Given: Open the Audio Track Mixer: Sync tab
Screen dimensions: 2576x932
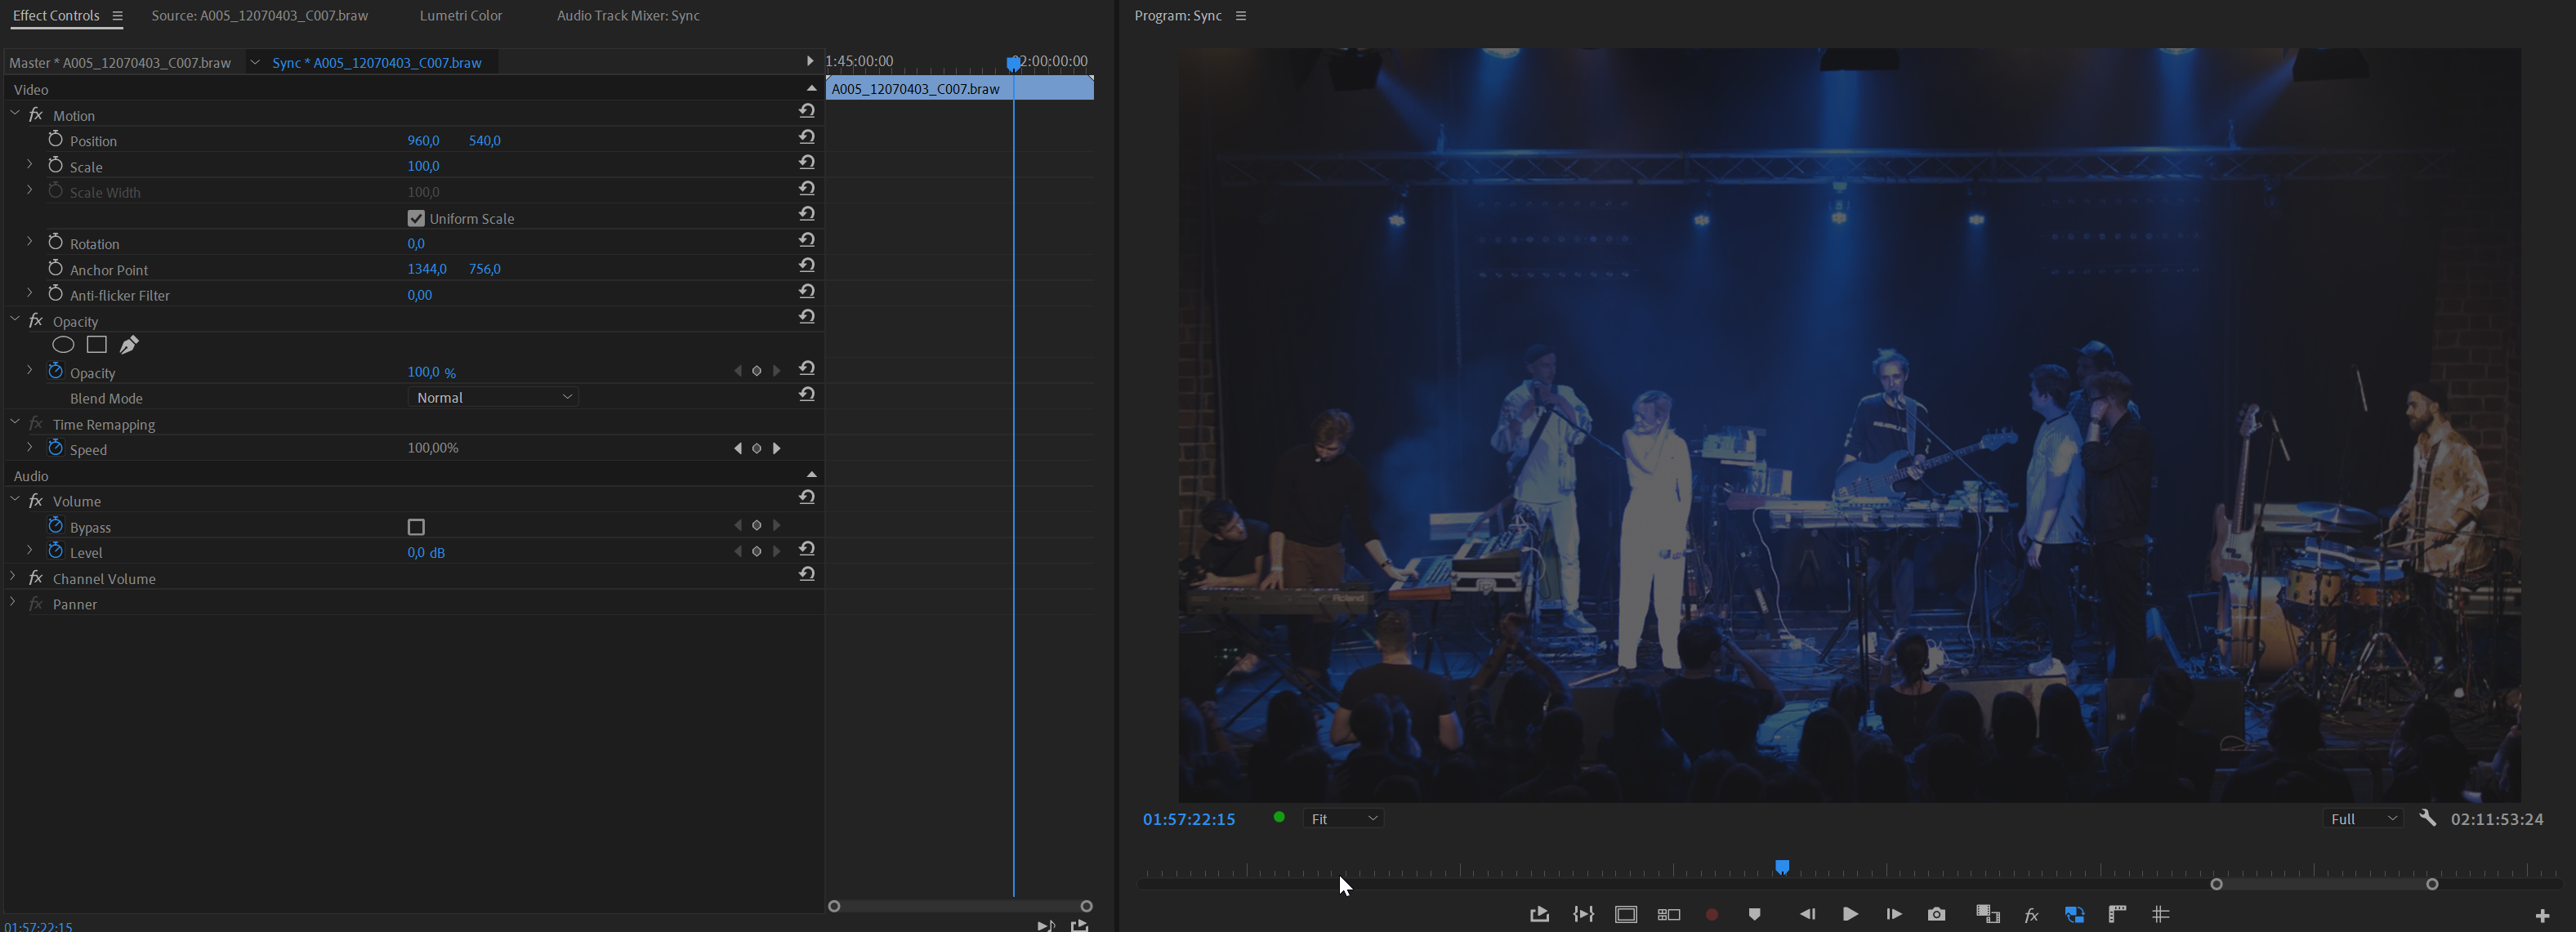Looking at the screenshot, I should 627,16.
